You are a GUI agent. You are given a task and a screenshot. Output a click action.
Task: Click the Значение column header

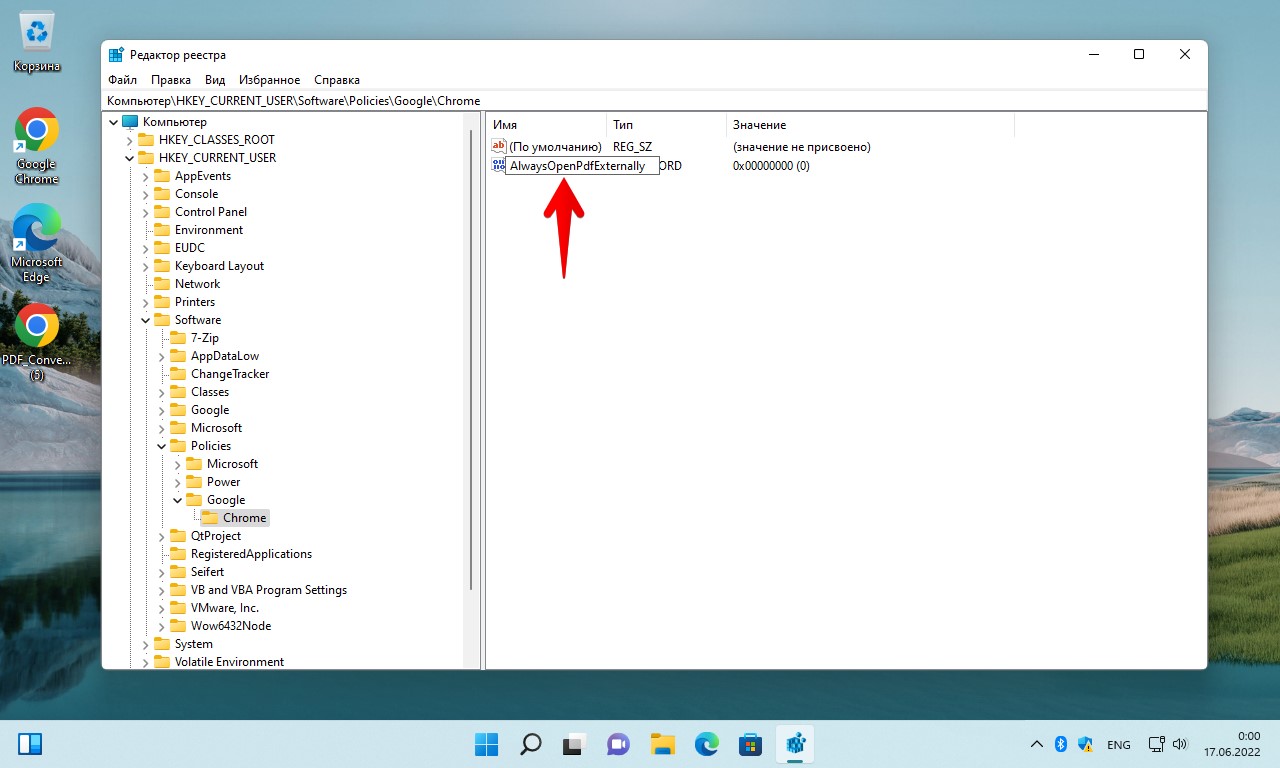click(x=870, y=125)
